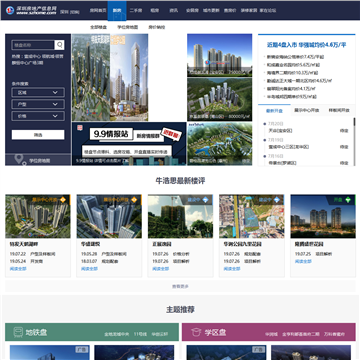Open 家在论坛 in the top navigation

pos(268,10)
